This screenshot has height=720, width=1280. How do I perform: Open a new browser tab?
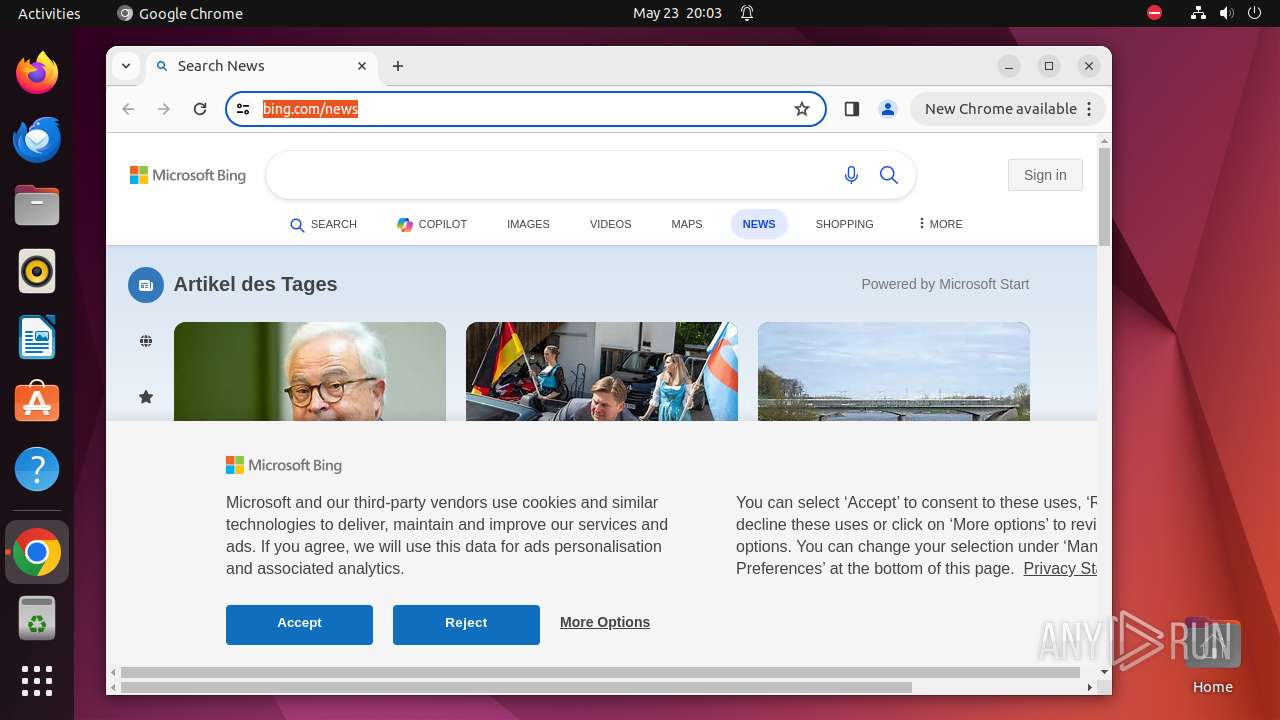(398, 66)
